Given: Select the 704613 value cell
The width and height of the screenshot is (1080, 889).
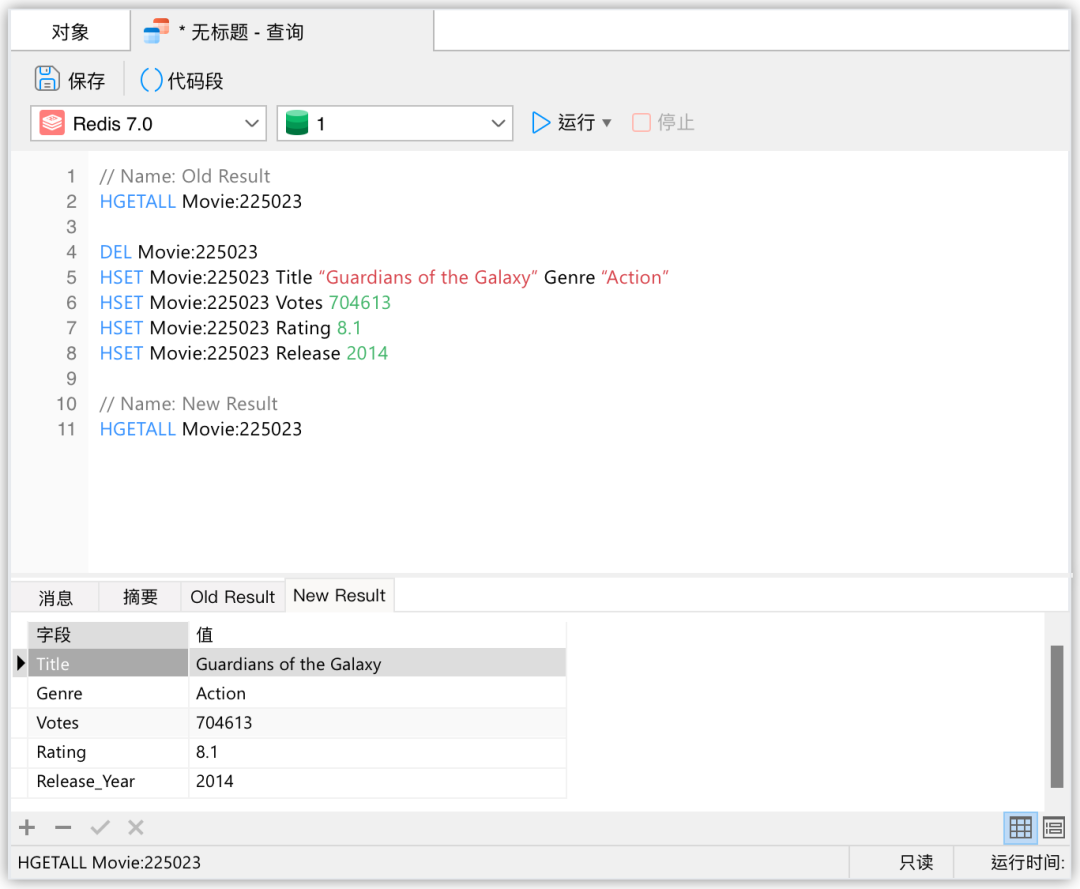Looking at the screenshot, I should coord(377,722).
